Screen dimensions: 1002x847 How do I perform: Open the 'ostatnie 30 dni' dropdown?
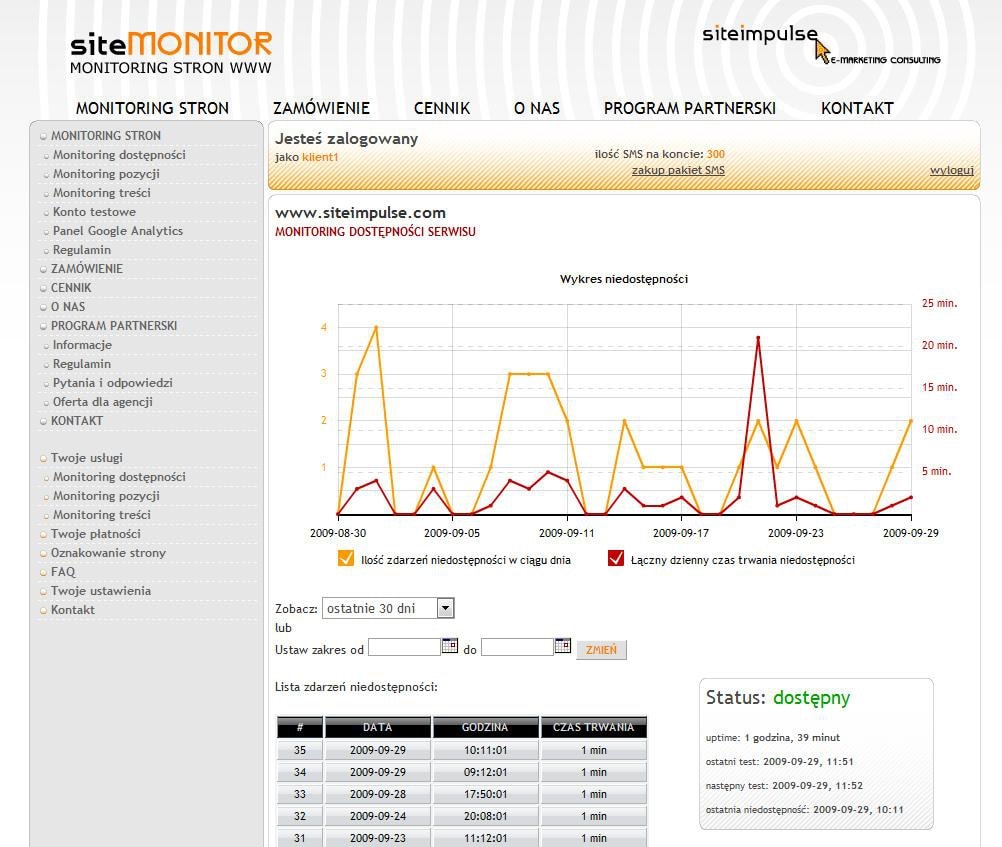pyautogui.click(x=388, y=608)
